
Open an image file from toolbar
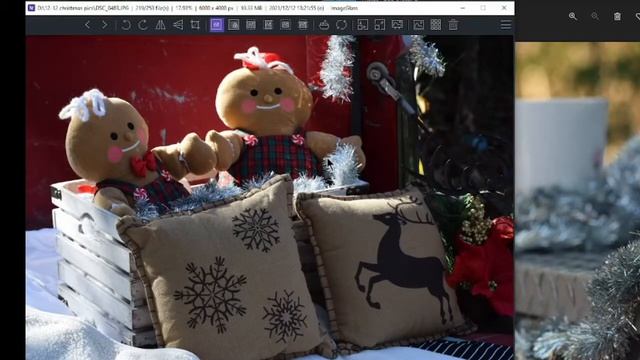click(x=324, y=25)
